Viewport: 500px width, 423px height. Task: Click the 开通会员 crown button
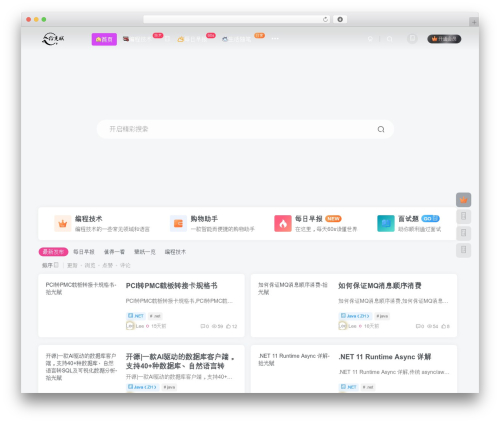[x=444, y=39]
